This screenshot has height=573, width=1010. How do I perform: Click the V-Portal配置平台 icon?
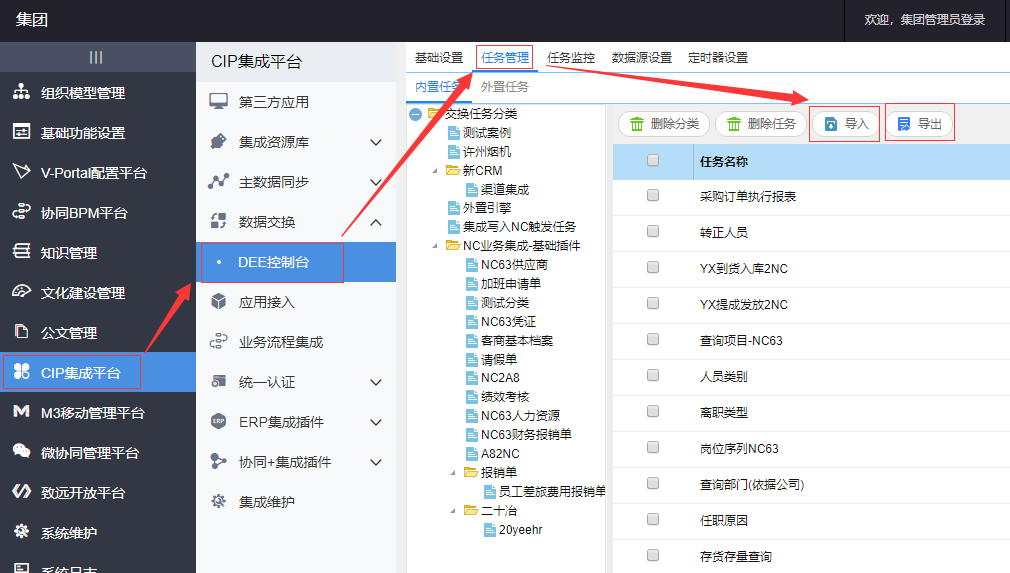click(x=21, y=172)
